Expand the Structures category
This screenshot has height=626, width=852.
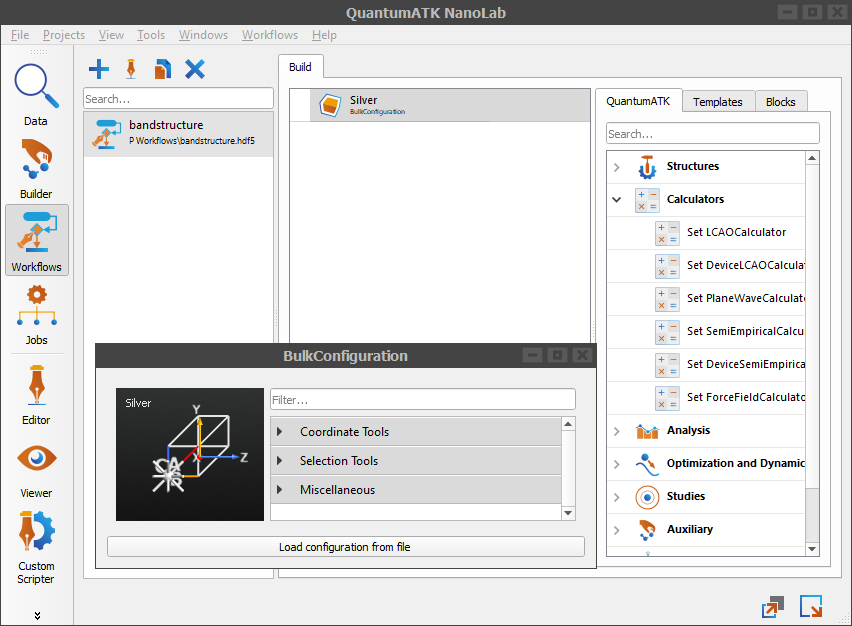point(617,167)
